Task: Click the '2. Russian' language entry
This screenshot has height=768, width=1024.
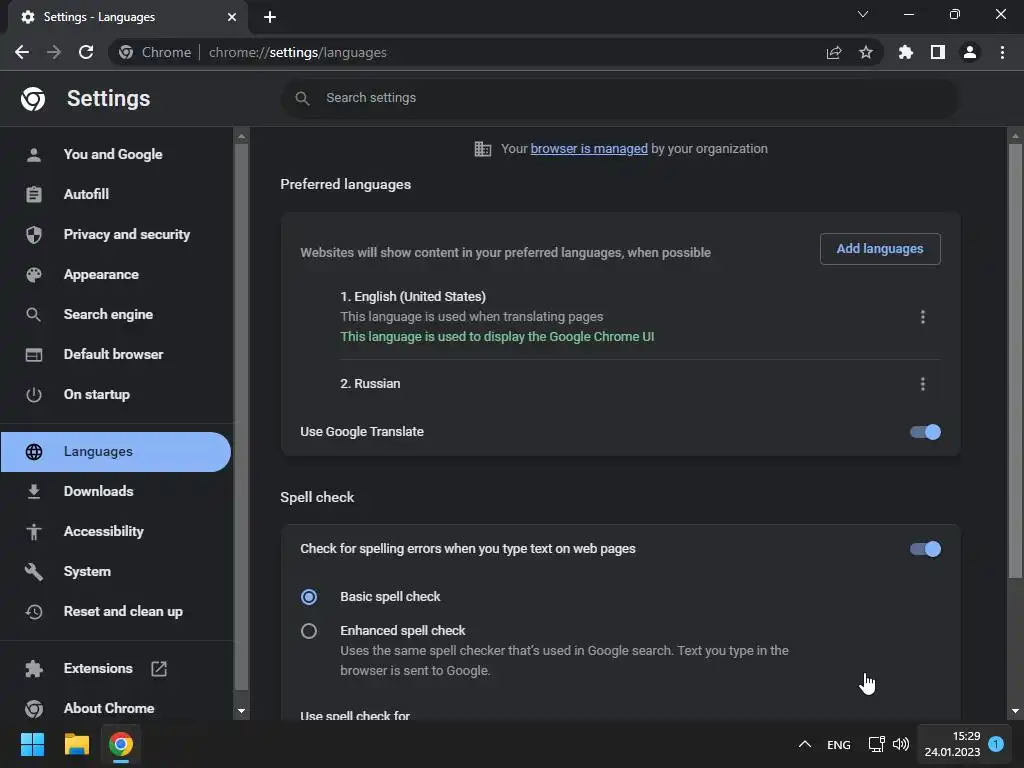Action: click(x=370, y=384)
